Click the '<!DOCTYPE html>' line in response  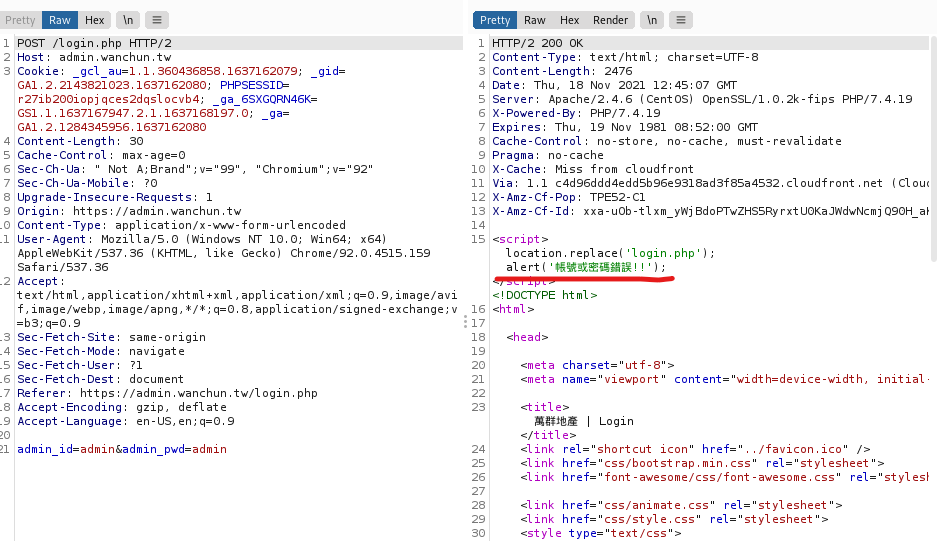point(544,295)
